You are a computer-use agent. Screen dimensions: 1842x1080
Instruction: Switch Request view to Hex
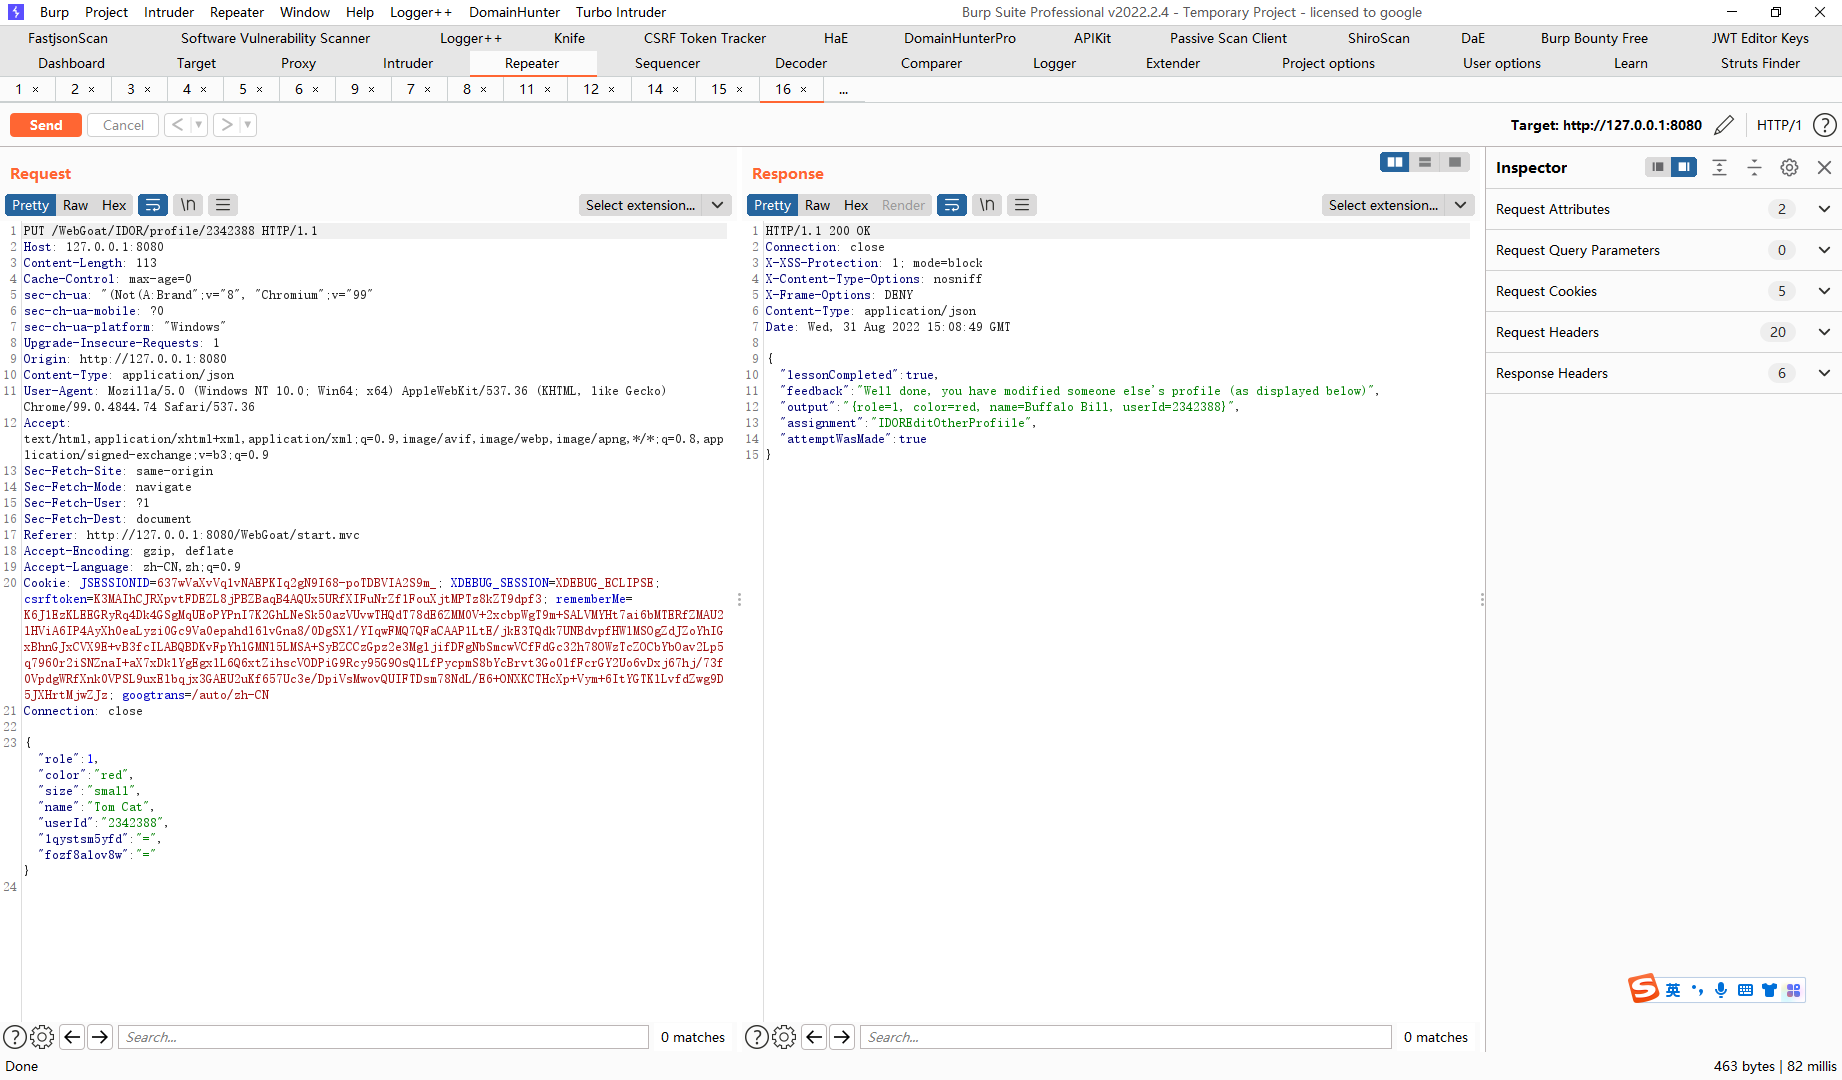click(114, 205)
